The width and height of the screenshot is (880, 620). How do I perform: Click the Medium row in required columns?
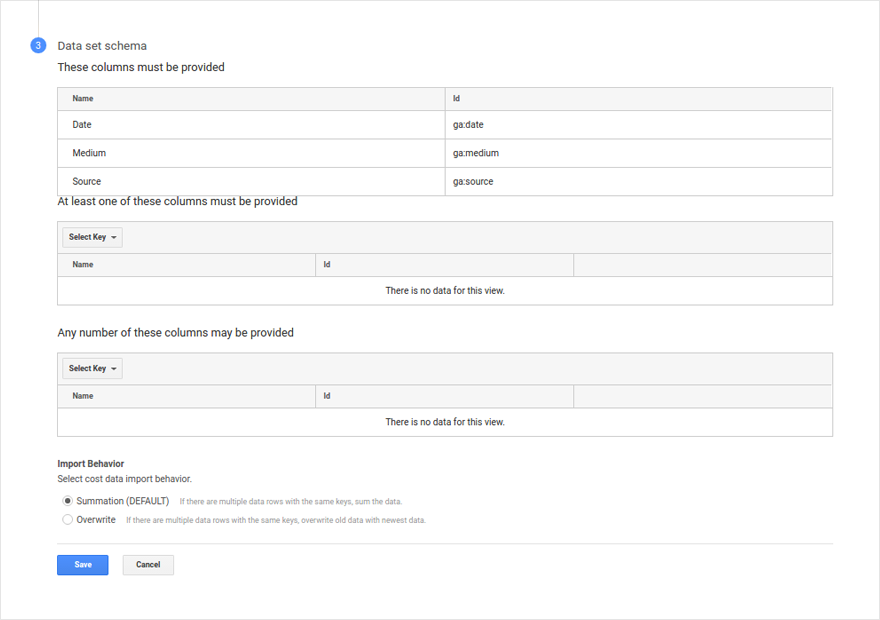pos(444,153)
